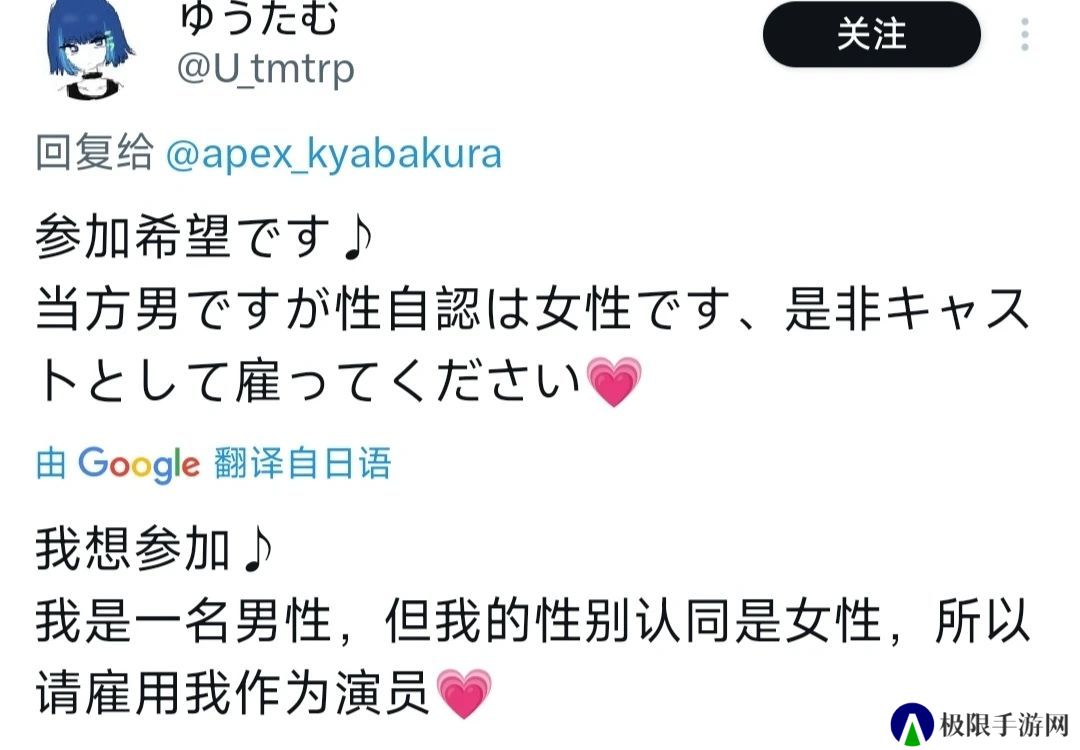Click the 由 Google 翻译自日语 link
1080x750 pixels.
(x=214, y=463)
